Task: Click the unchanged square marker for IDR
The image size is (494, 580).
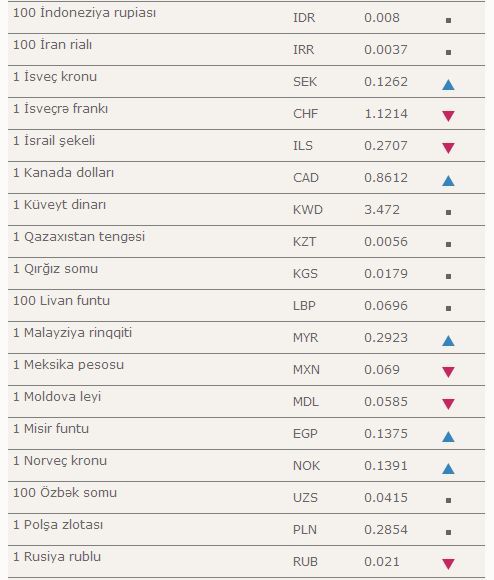Action: [x=448, y=21]
